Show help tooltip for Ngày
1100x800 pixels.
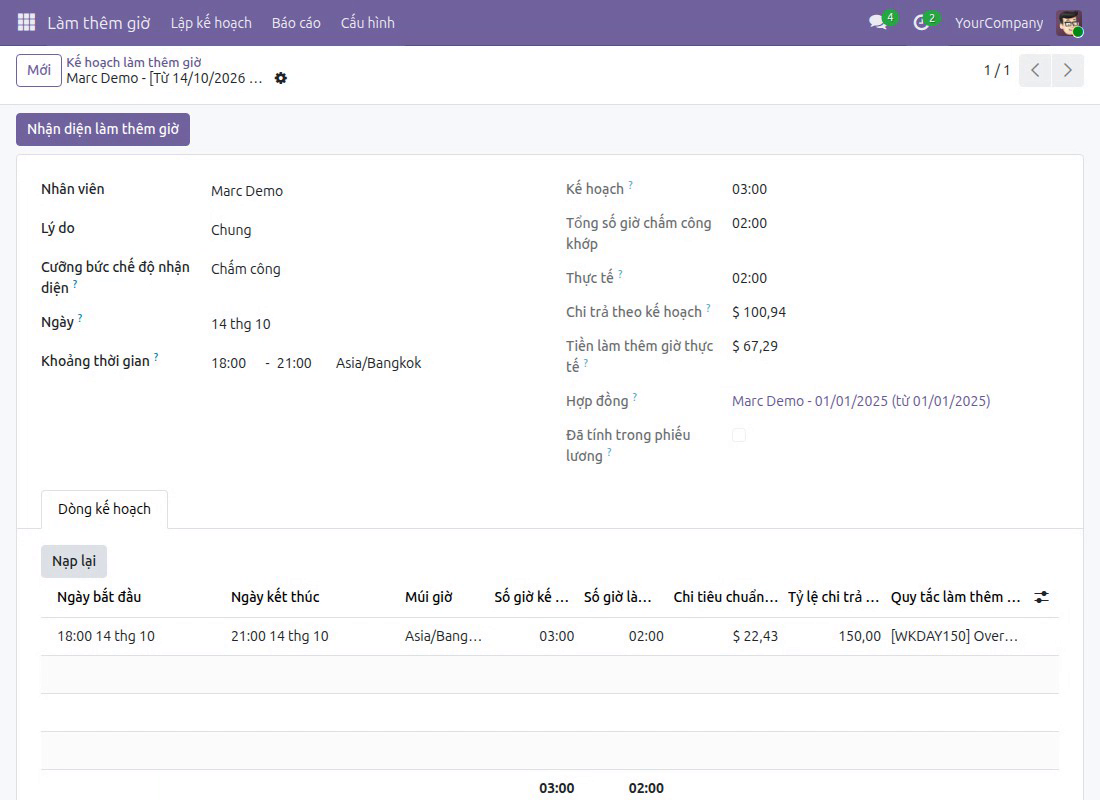coord(80,319)
